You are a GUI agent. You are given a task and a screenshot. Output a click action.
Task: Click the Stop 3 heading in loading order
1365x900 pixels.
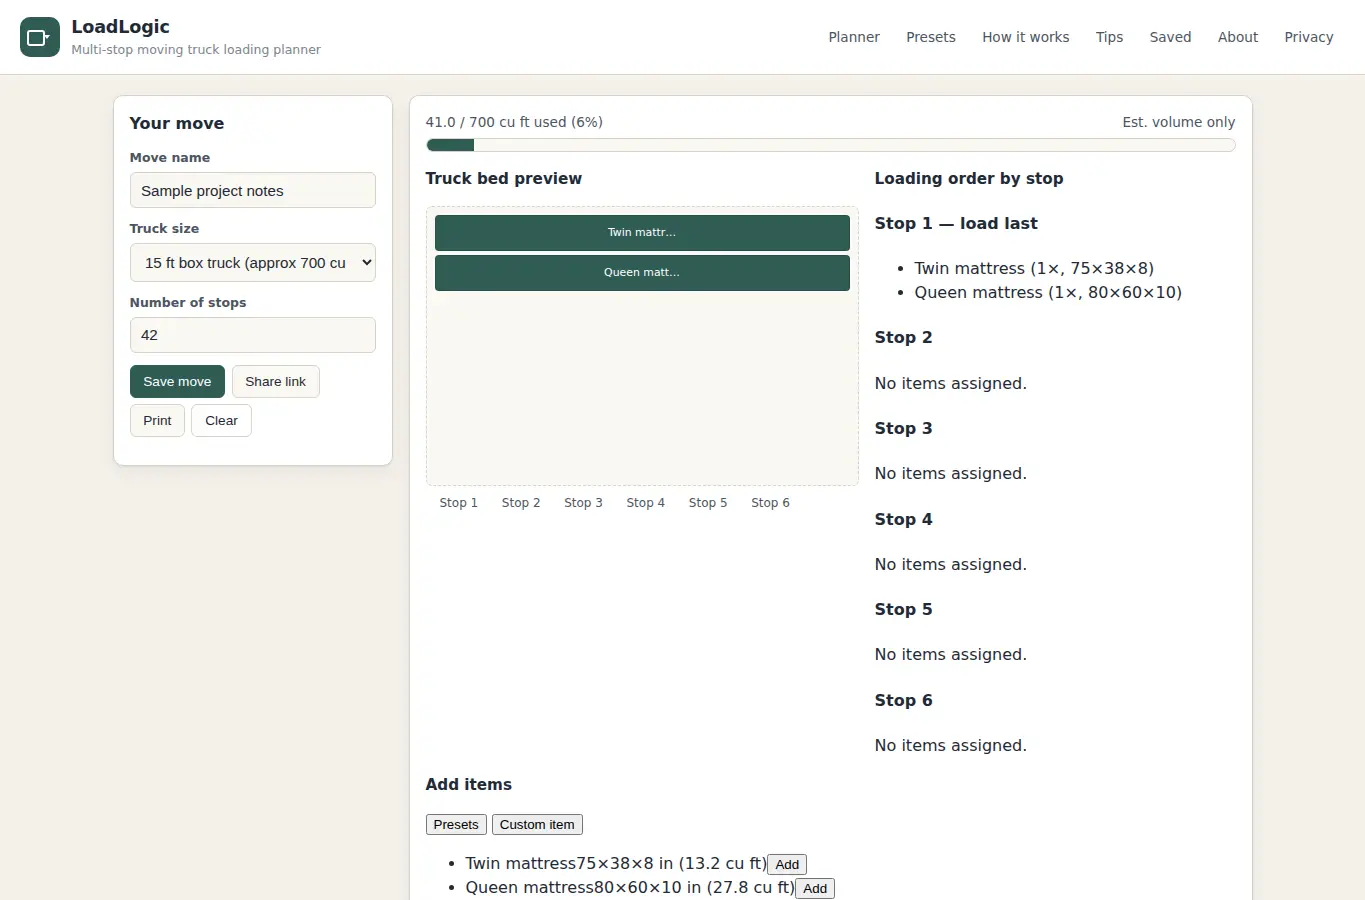[903, 428]
